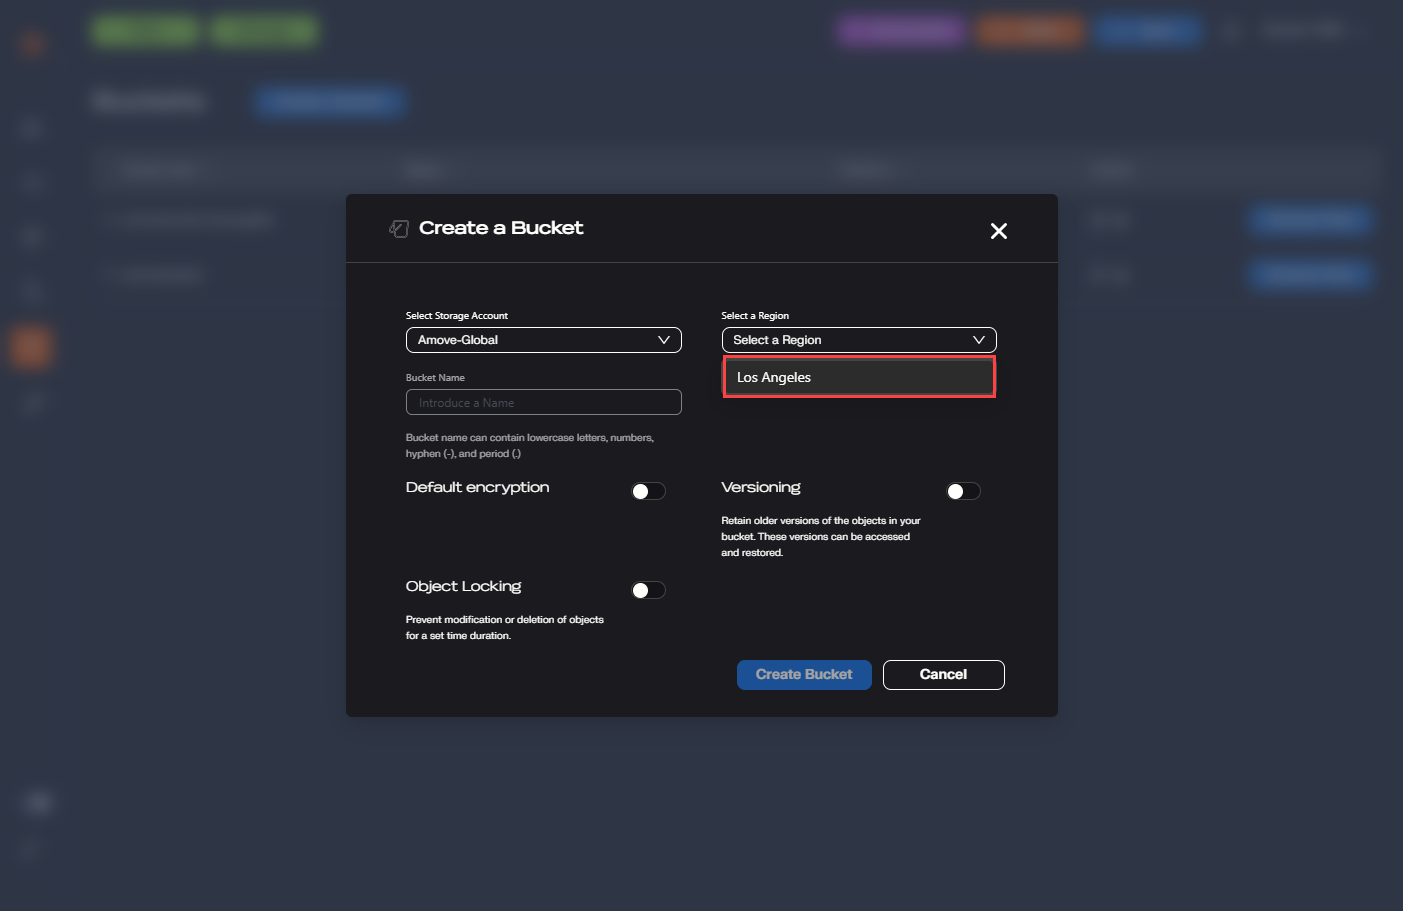Image resolution: width=1403 pixels, height=911 pixels.
Task: Click the purple button in the top bar
Action: point(901,31)
